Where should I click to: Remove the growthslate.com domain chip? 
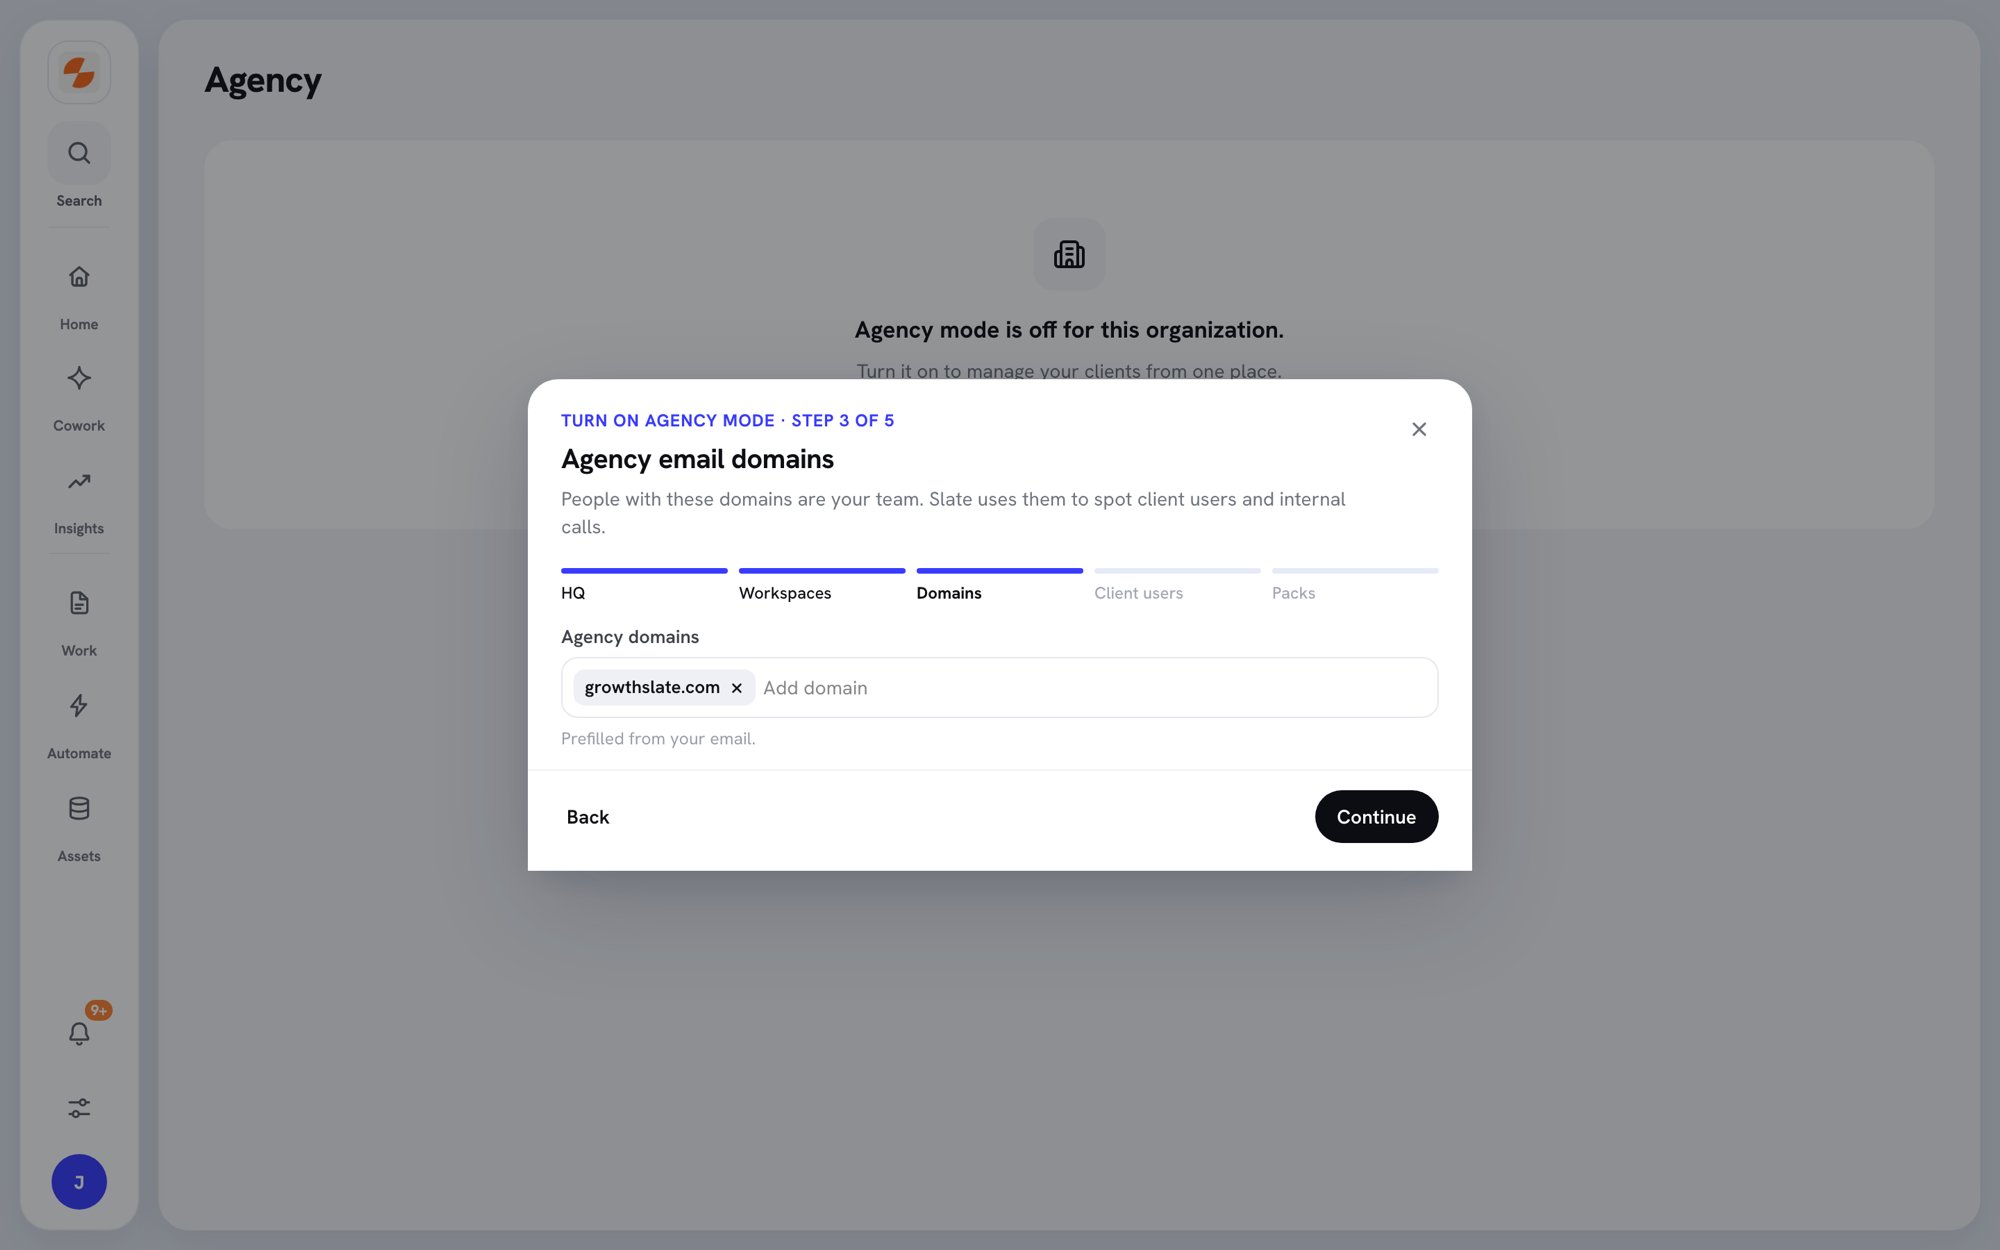tap(737, 688)
